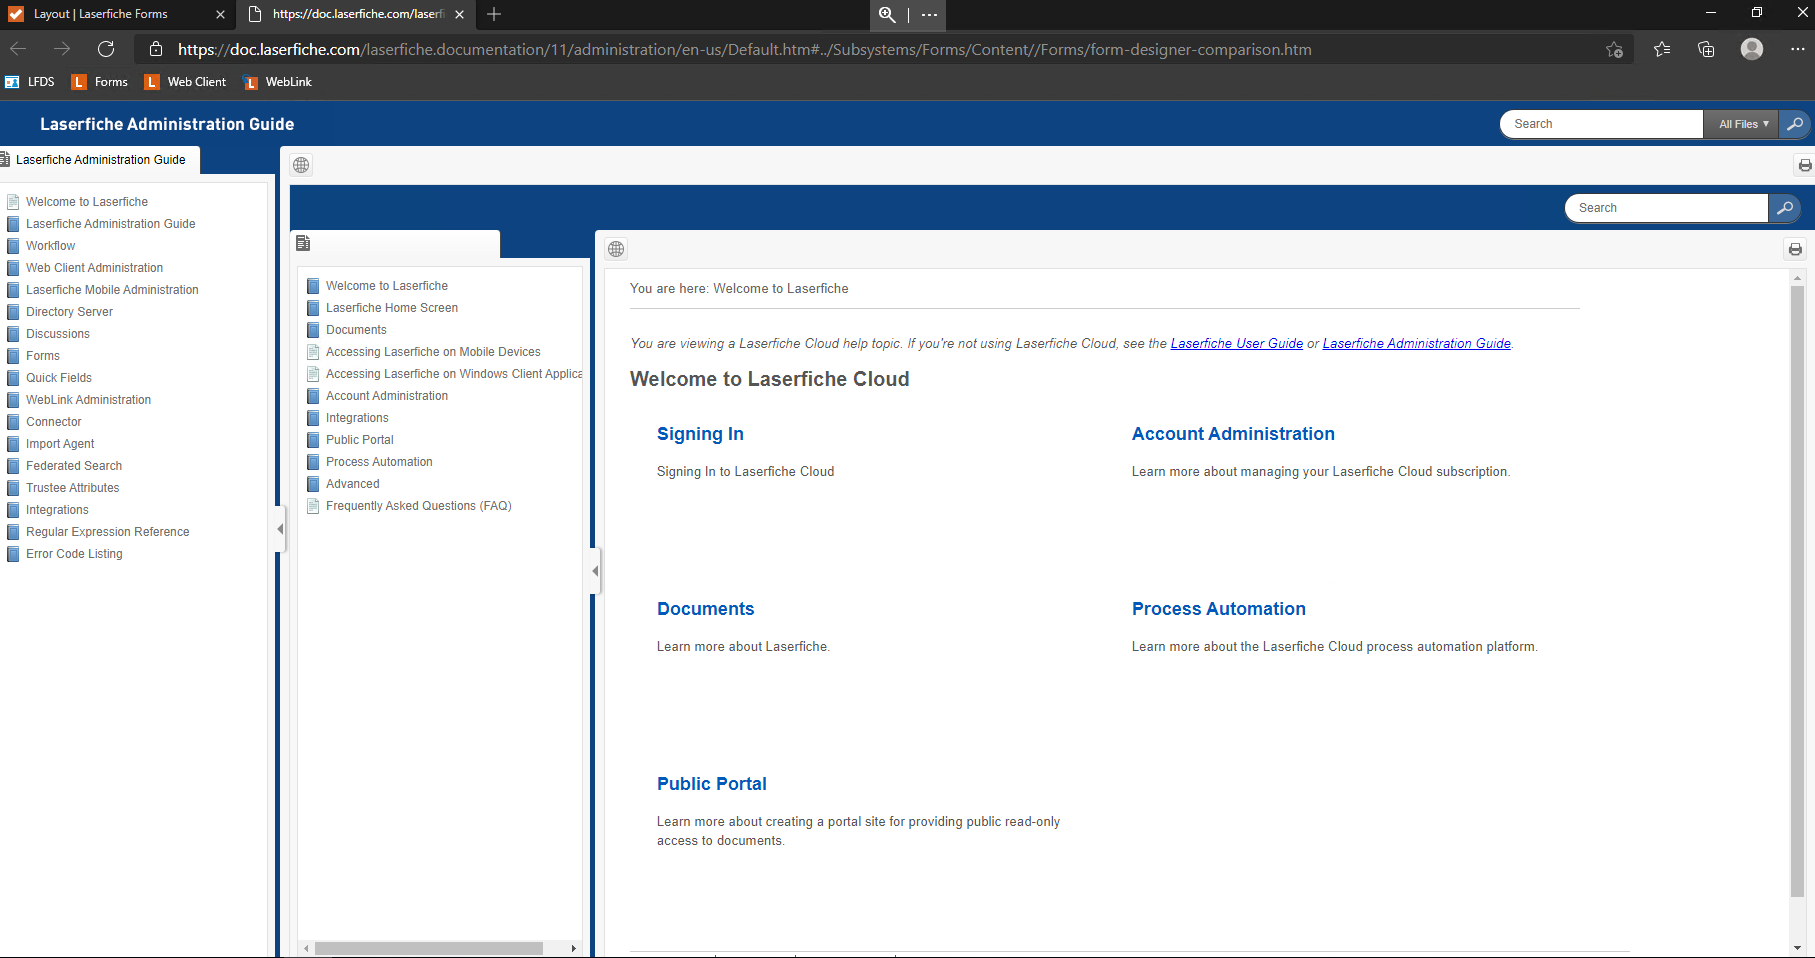Image resolution: width=1815 pixels, height=958 pixels.
Task: Click the content vertical scrollbar thumb
Action: tap(1797, 591)
